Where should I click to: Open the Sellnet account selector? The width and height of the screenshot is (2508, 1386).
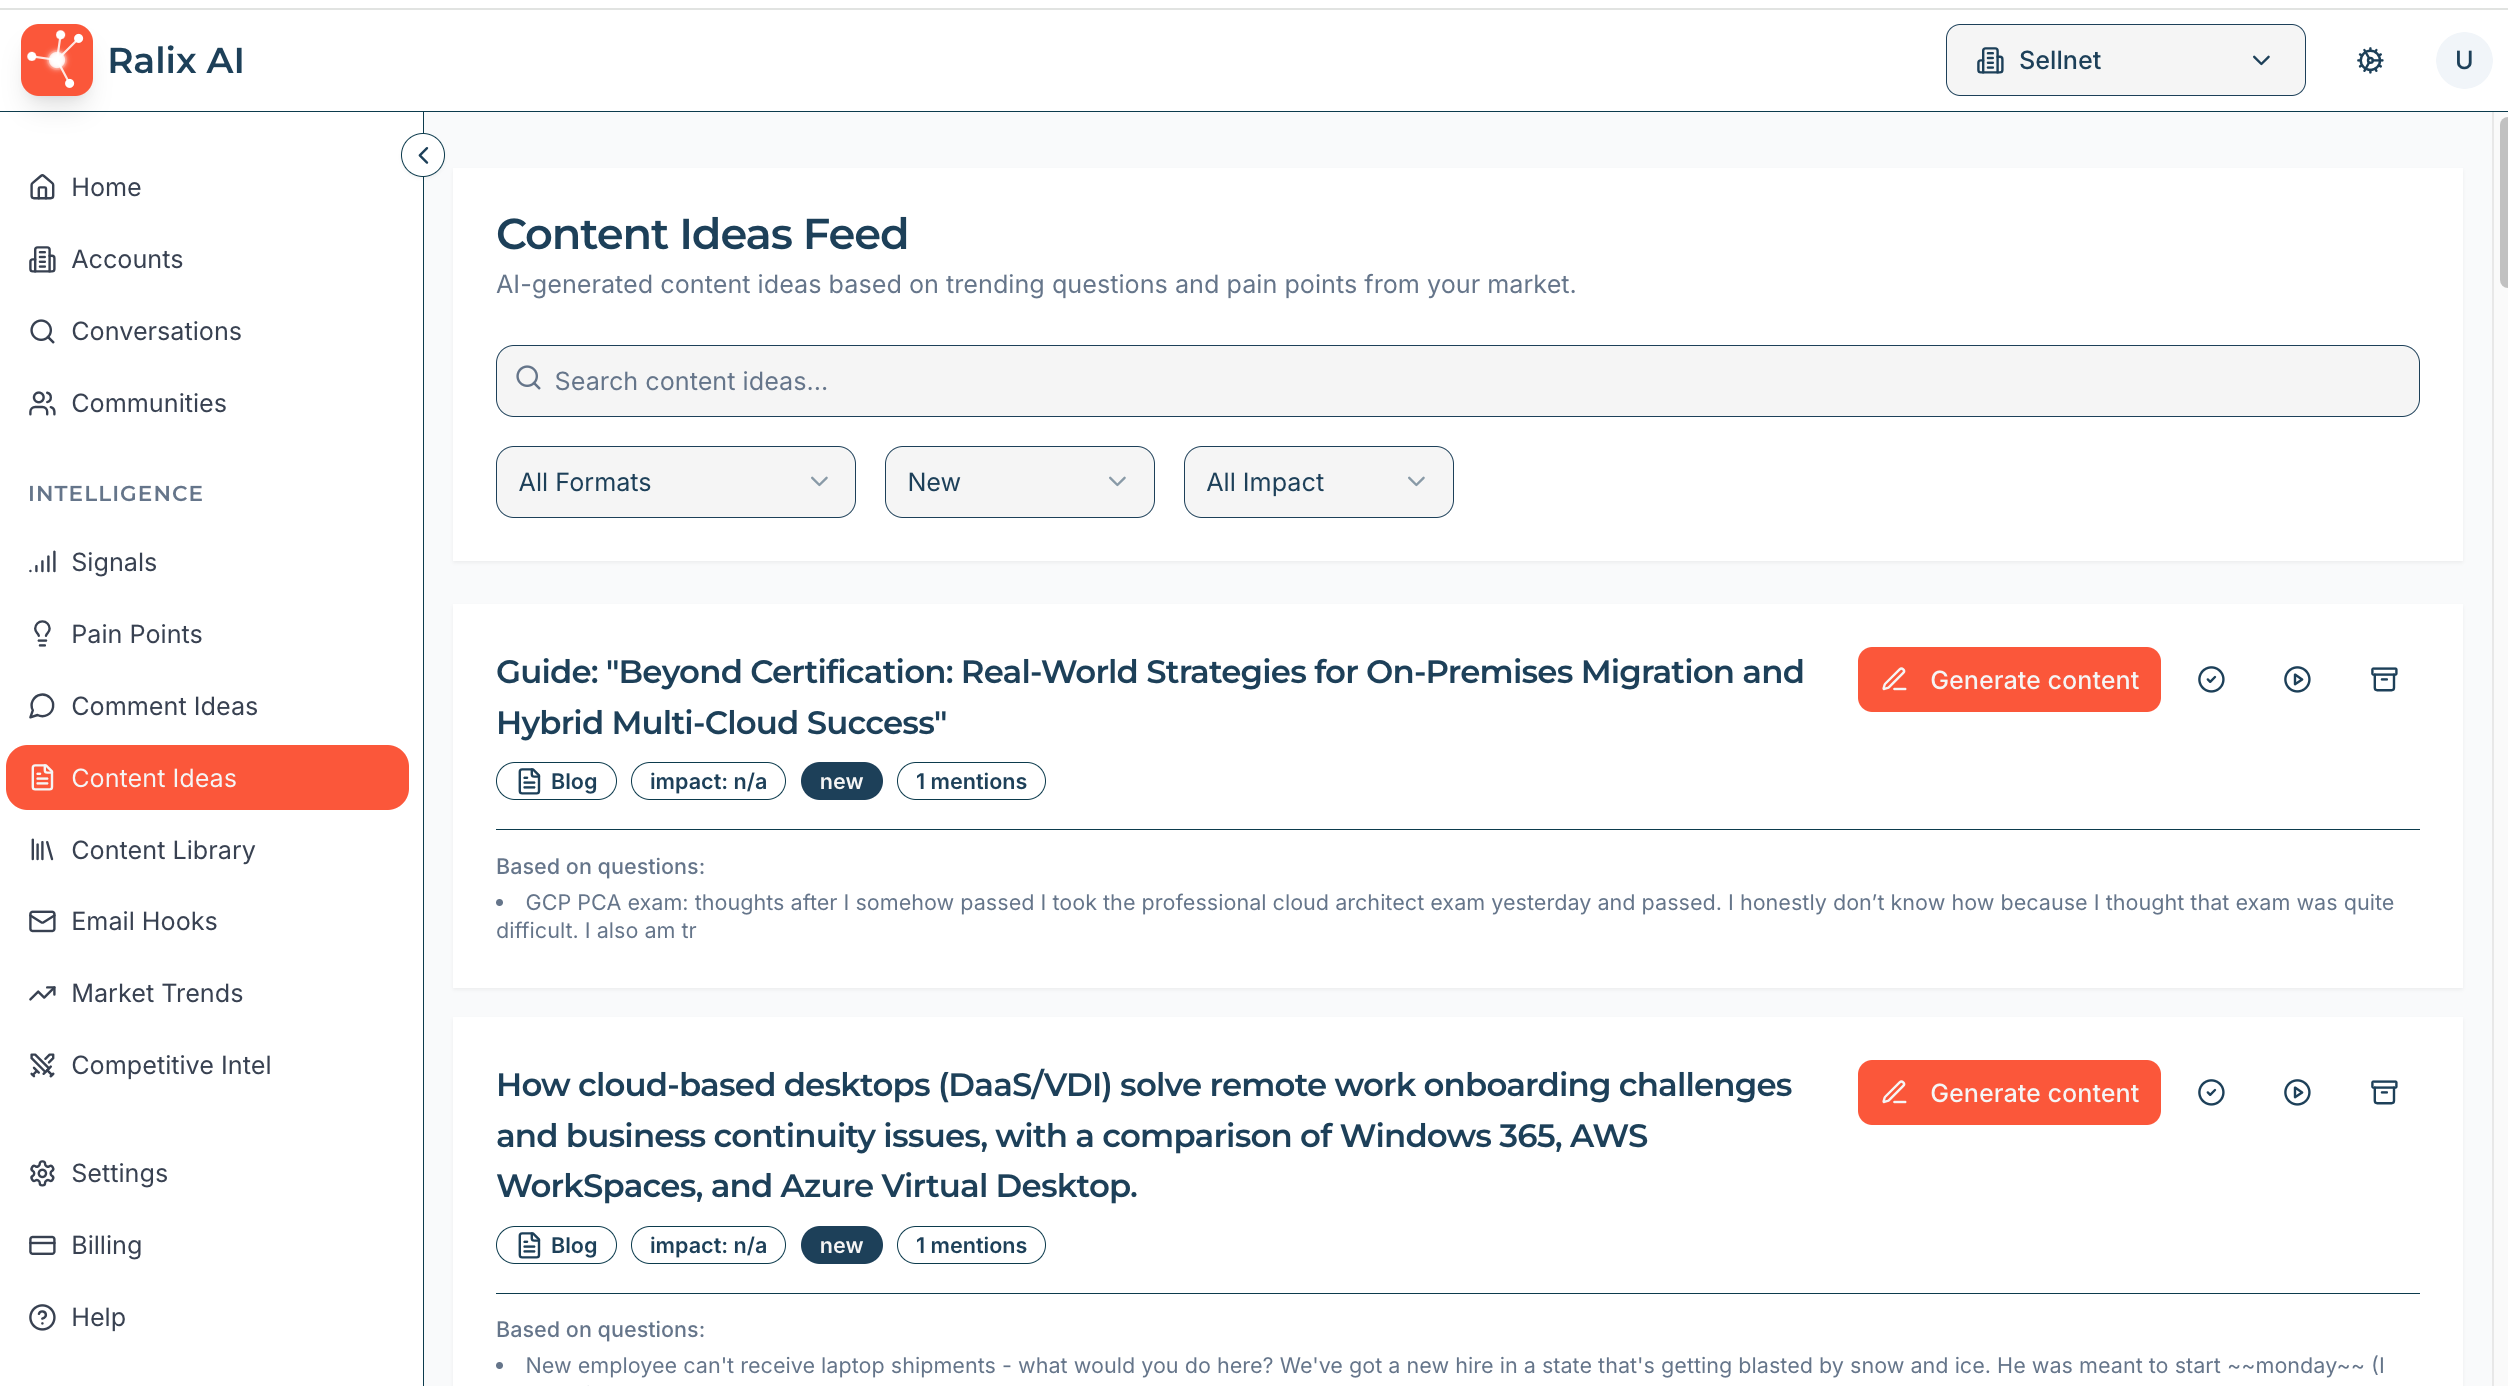[2125, 60]
